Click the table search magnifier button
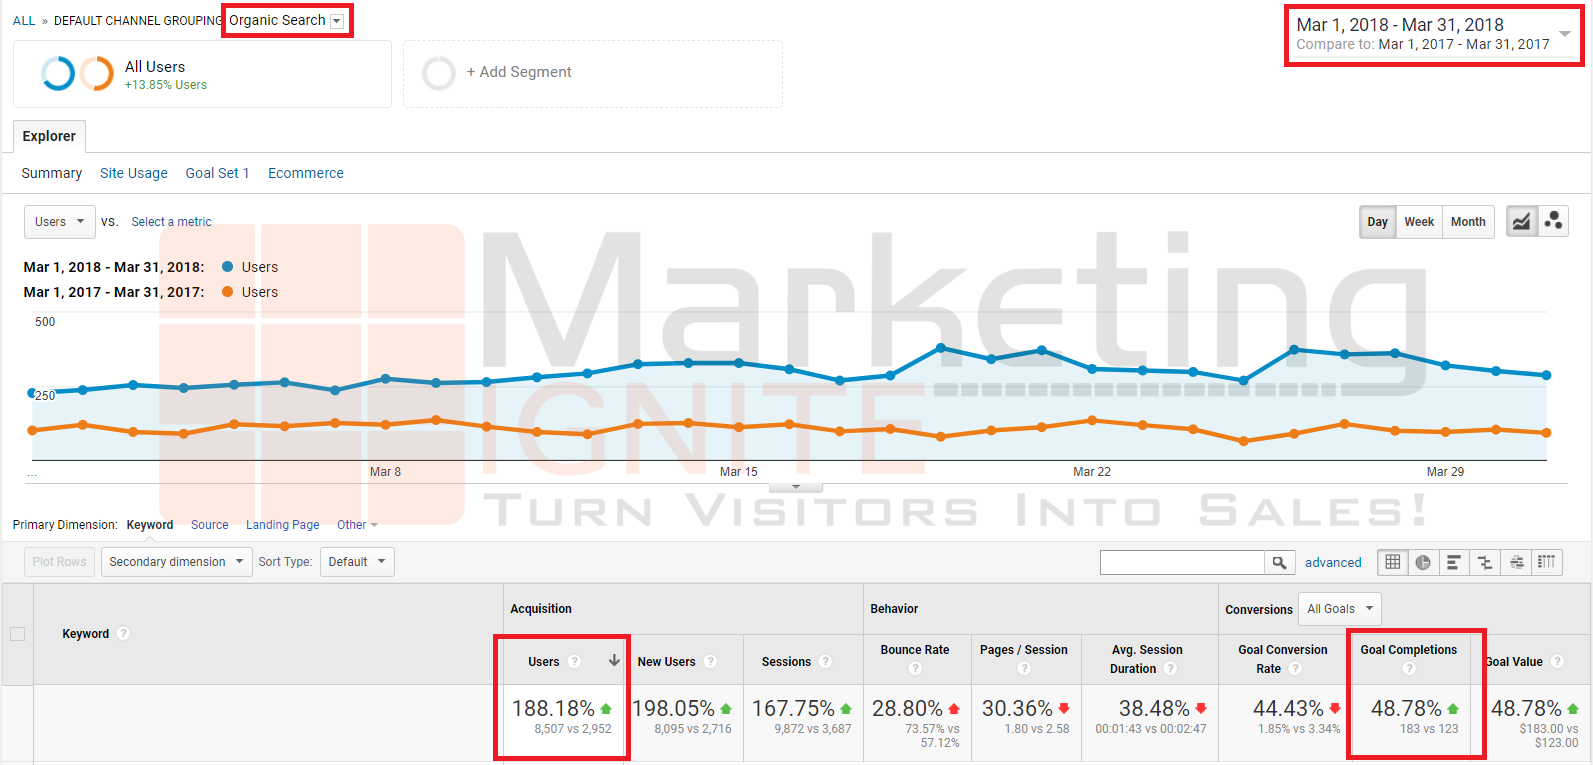 (1279, 563)
